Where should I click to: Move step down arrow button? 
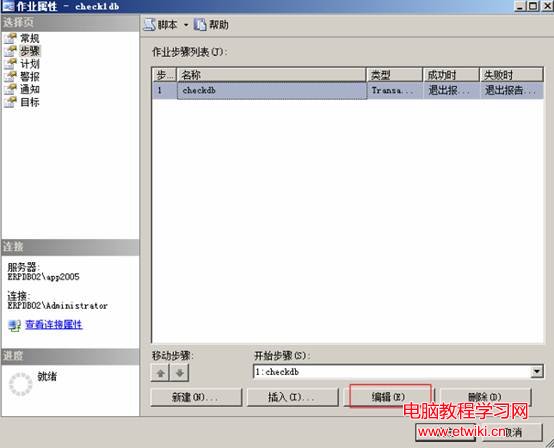click(179, 373)
